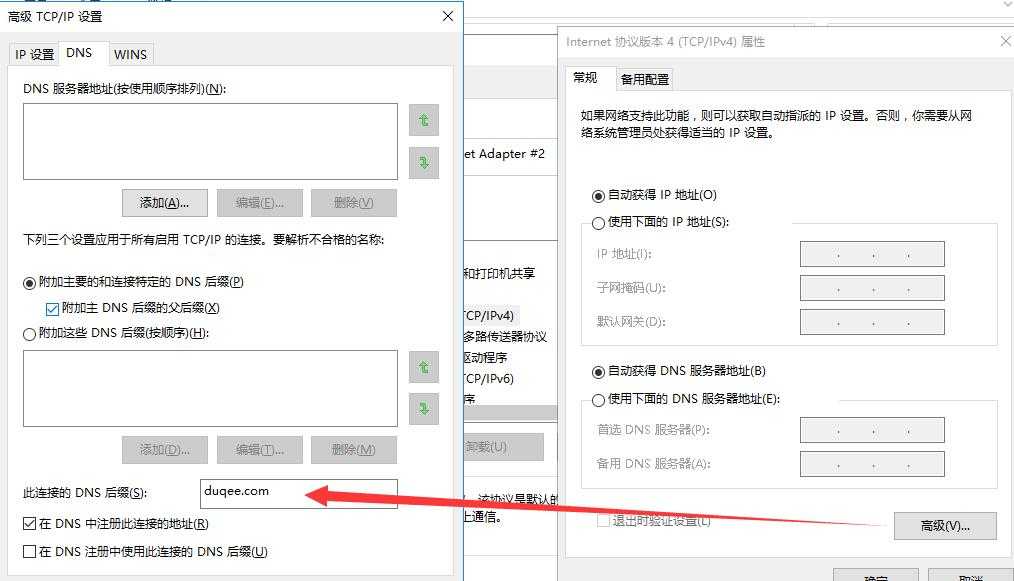Click the 备用 DNS 服务器 input field
The image size is (1014, 581).
pos(872,464)
